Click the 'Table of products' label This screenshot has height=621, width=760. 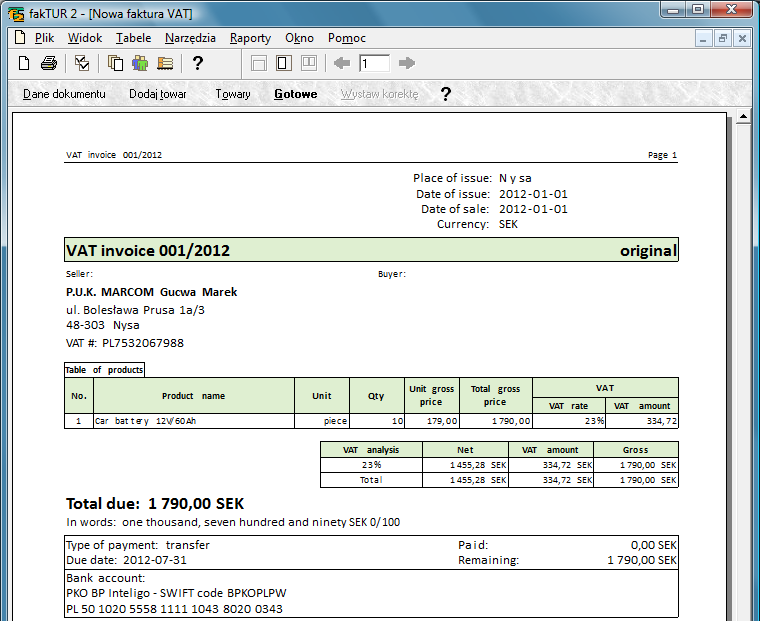(x=104, y=370)
